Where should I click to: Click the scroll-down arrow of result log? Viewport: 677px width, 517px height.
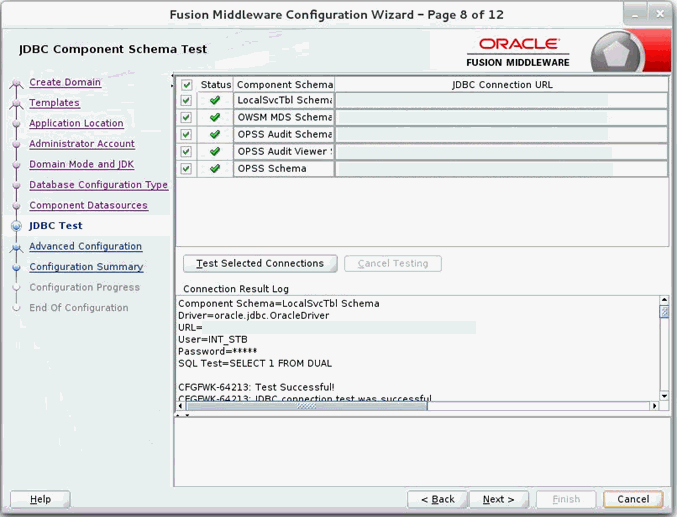[x=664, y=396]
